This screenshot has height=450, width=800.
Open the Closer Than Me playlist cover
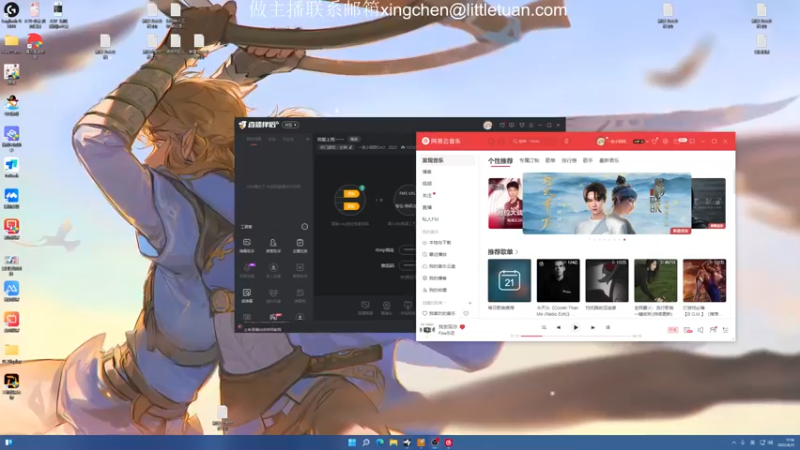pos(558,281)
